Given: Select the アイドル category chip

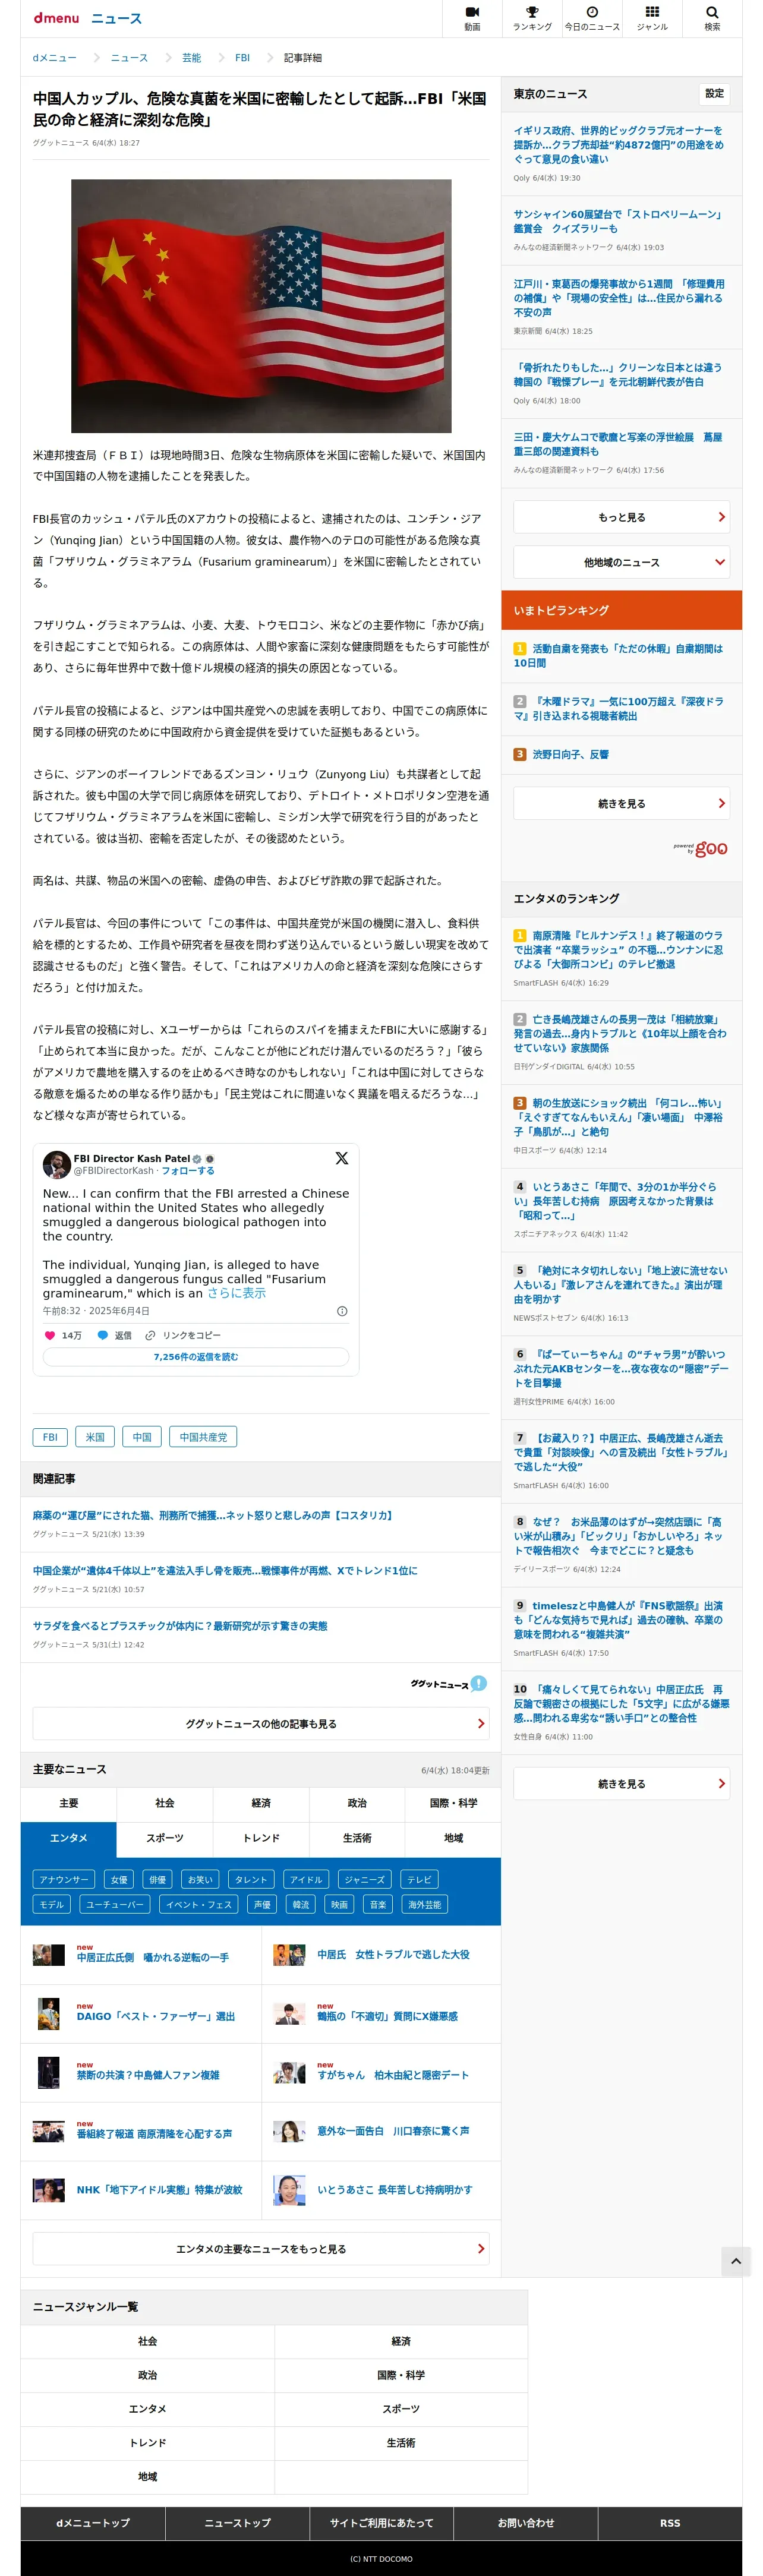Looking at the screenshot, I should (x=306, y=1879).
